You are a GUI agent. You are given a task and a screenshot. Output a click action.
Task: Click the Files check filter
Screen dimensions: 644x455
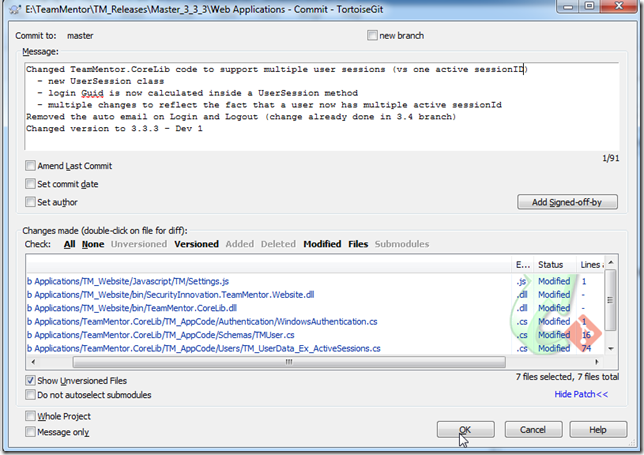358,244
